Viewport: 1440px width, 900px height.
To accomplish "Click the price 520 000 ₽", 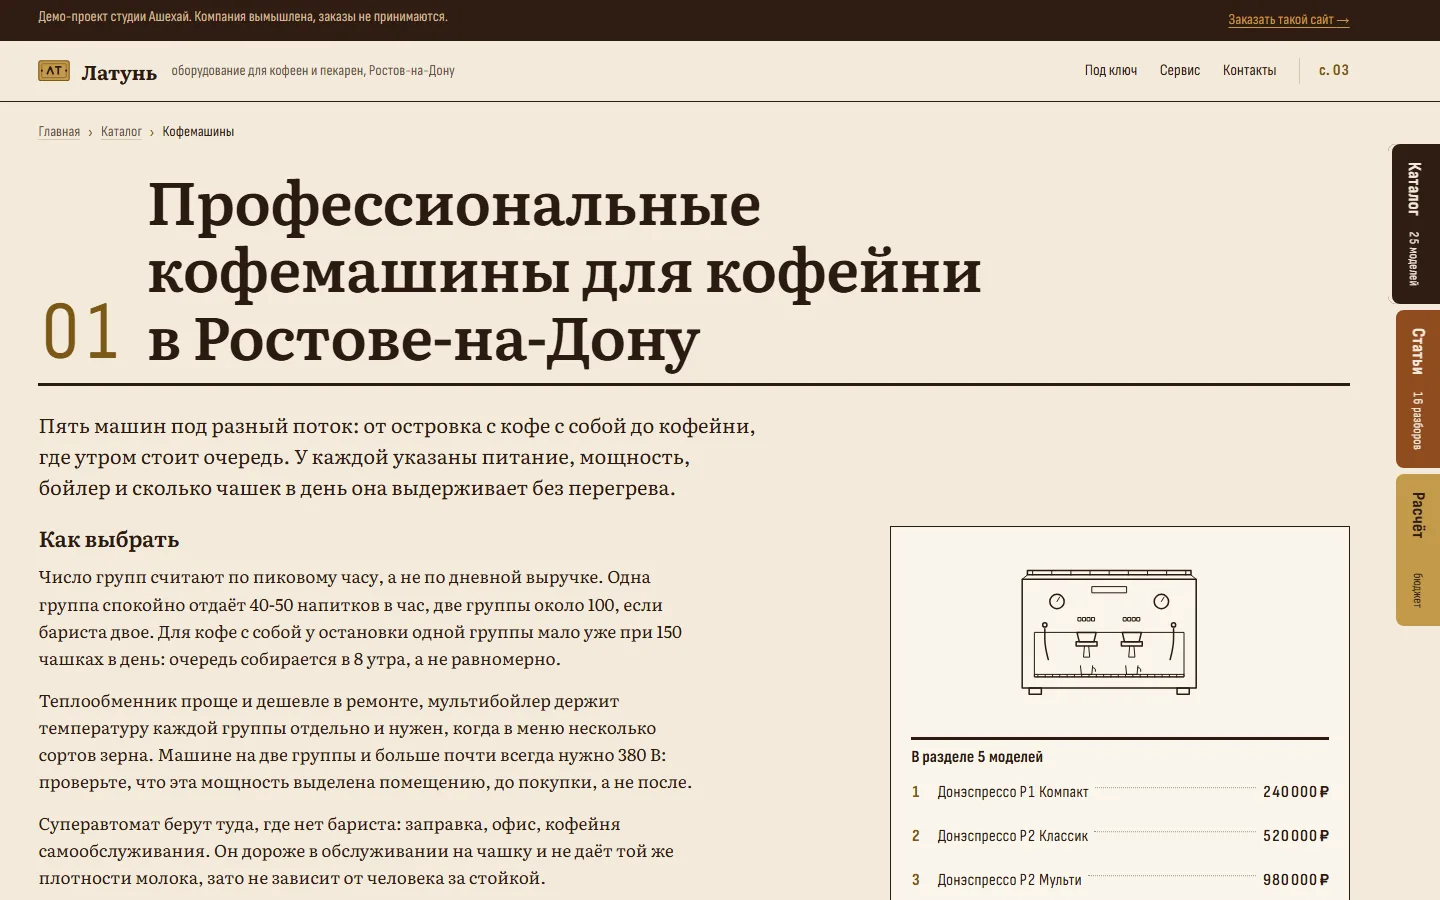I will (x=1296, y=836).
